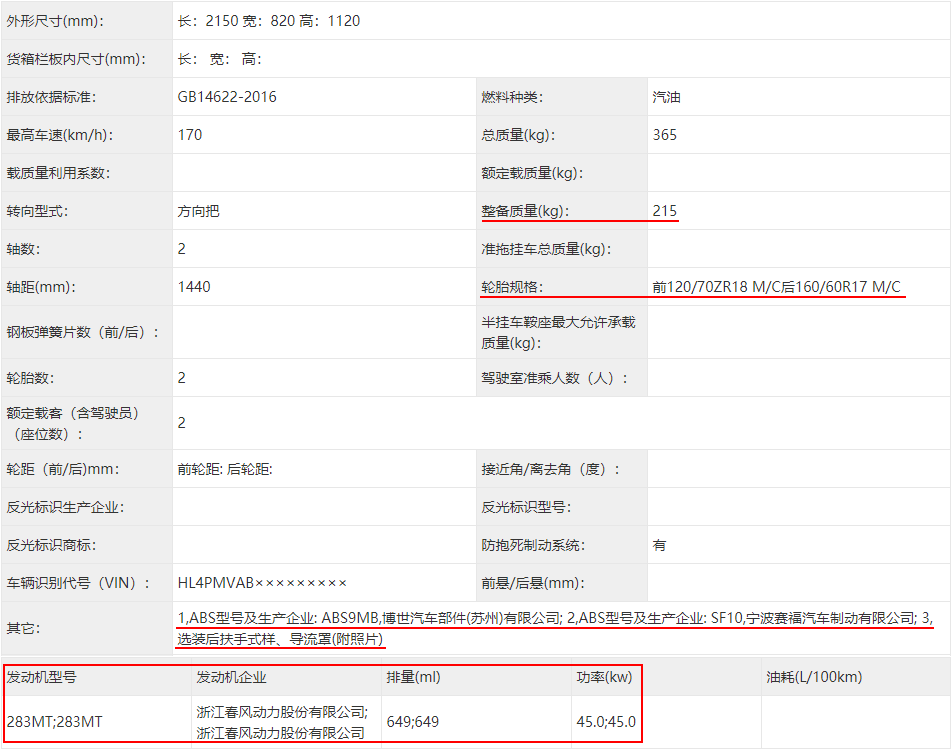
Task: Select VIN value HL4PMVAB×××××××××
Action: pos(262,584)
